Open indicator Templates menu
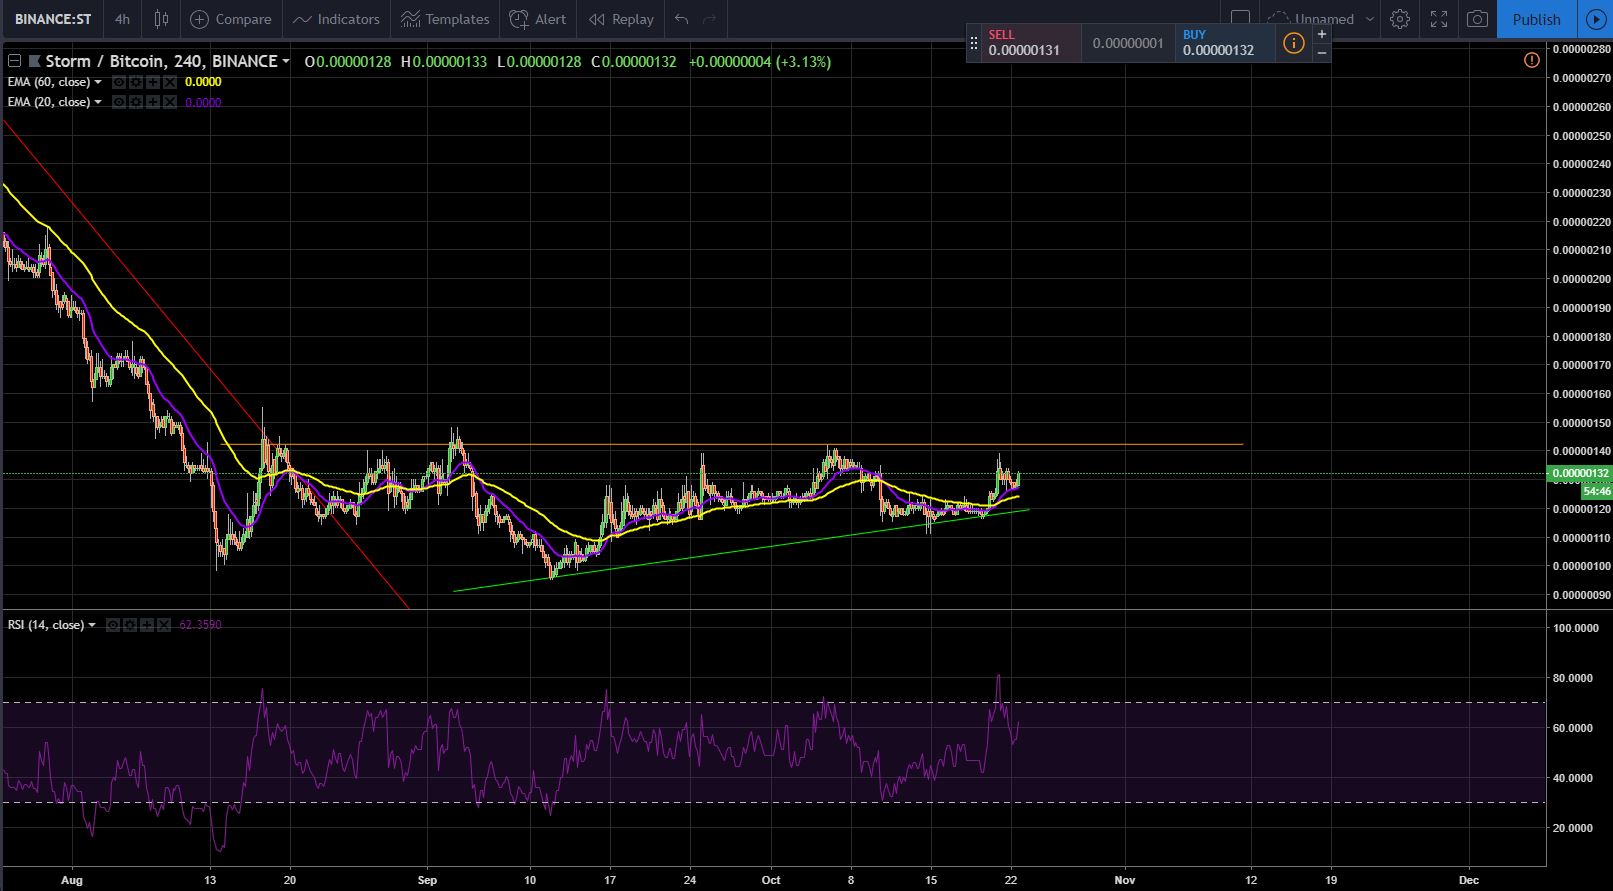The image size is (1613, 891). click(x=445, y=19)
